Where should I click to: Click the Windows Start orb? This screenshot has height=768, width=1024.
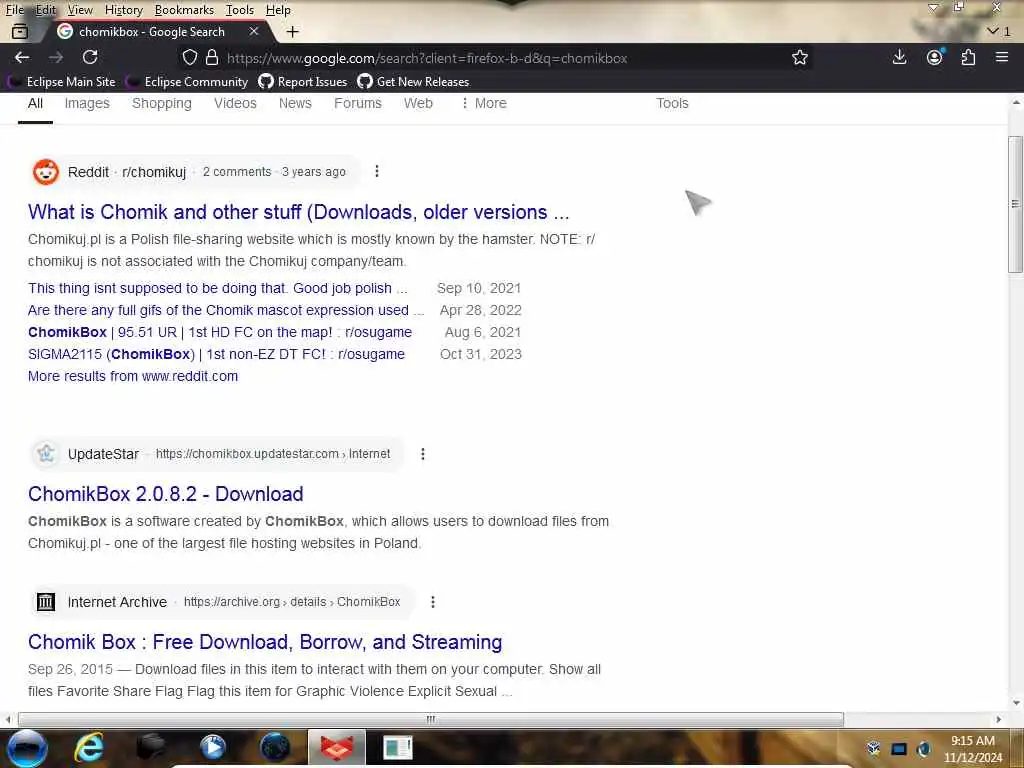27,748
